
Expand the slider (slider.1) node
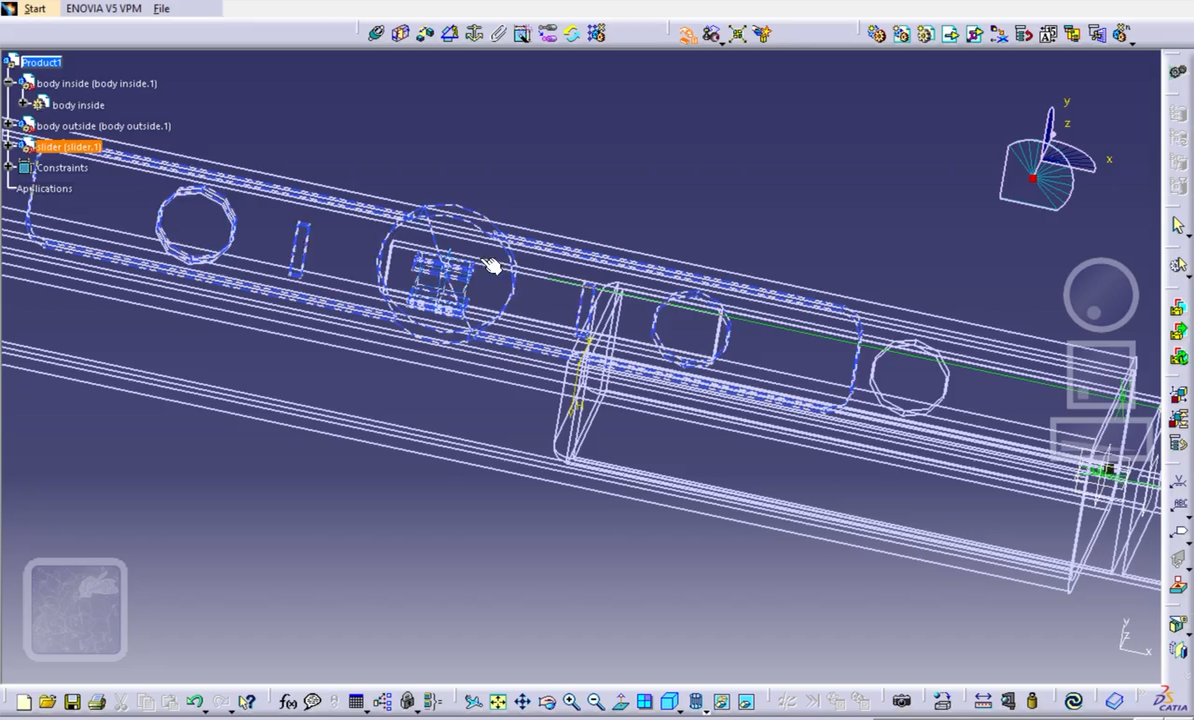pos(8,145)
